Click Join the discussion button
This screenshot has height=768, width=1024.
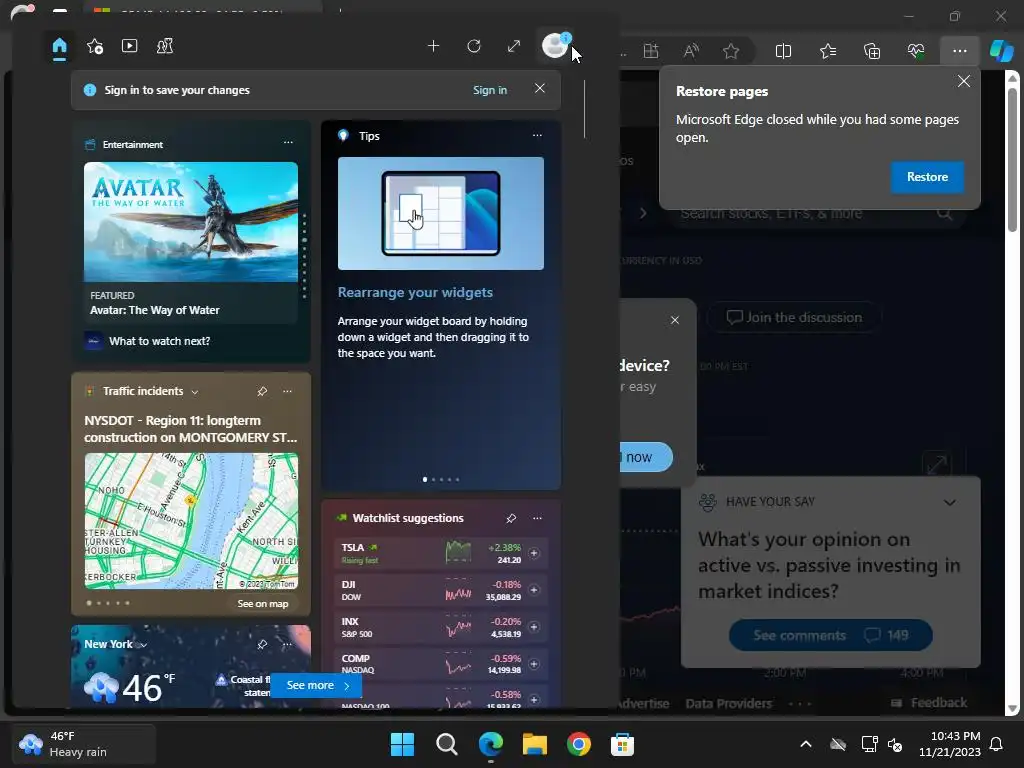[794, 317]
